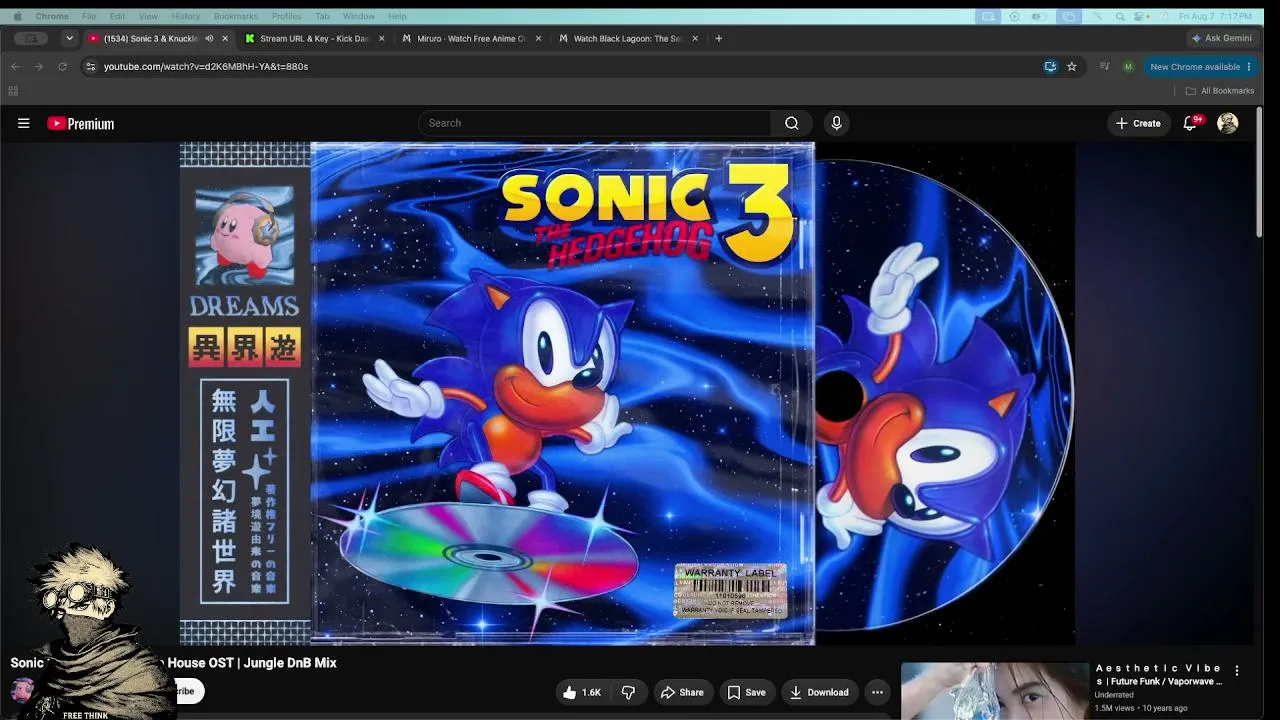
Task: Open more actions ellipsis under video
Action: click(x=877, y=692)
